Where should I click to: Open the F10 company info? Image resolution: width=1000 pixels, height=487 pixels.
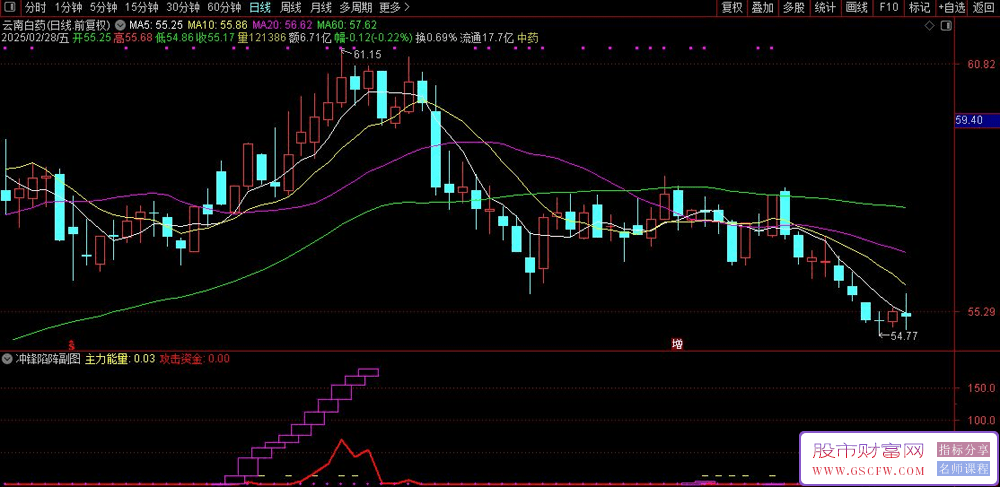(x=888, y=8)
